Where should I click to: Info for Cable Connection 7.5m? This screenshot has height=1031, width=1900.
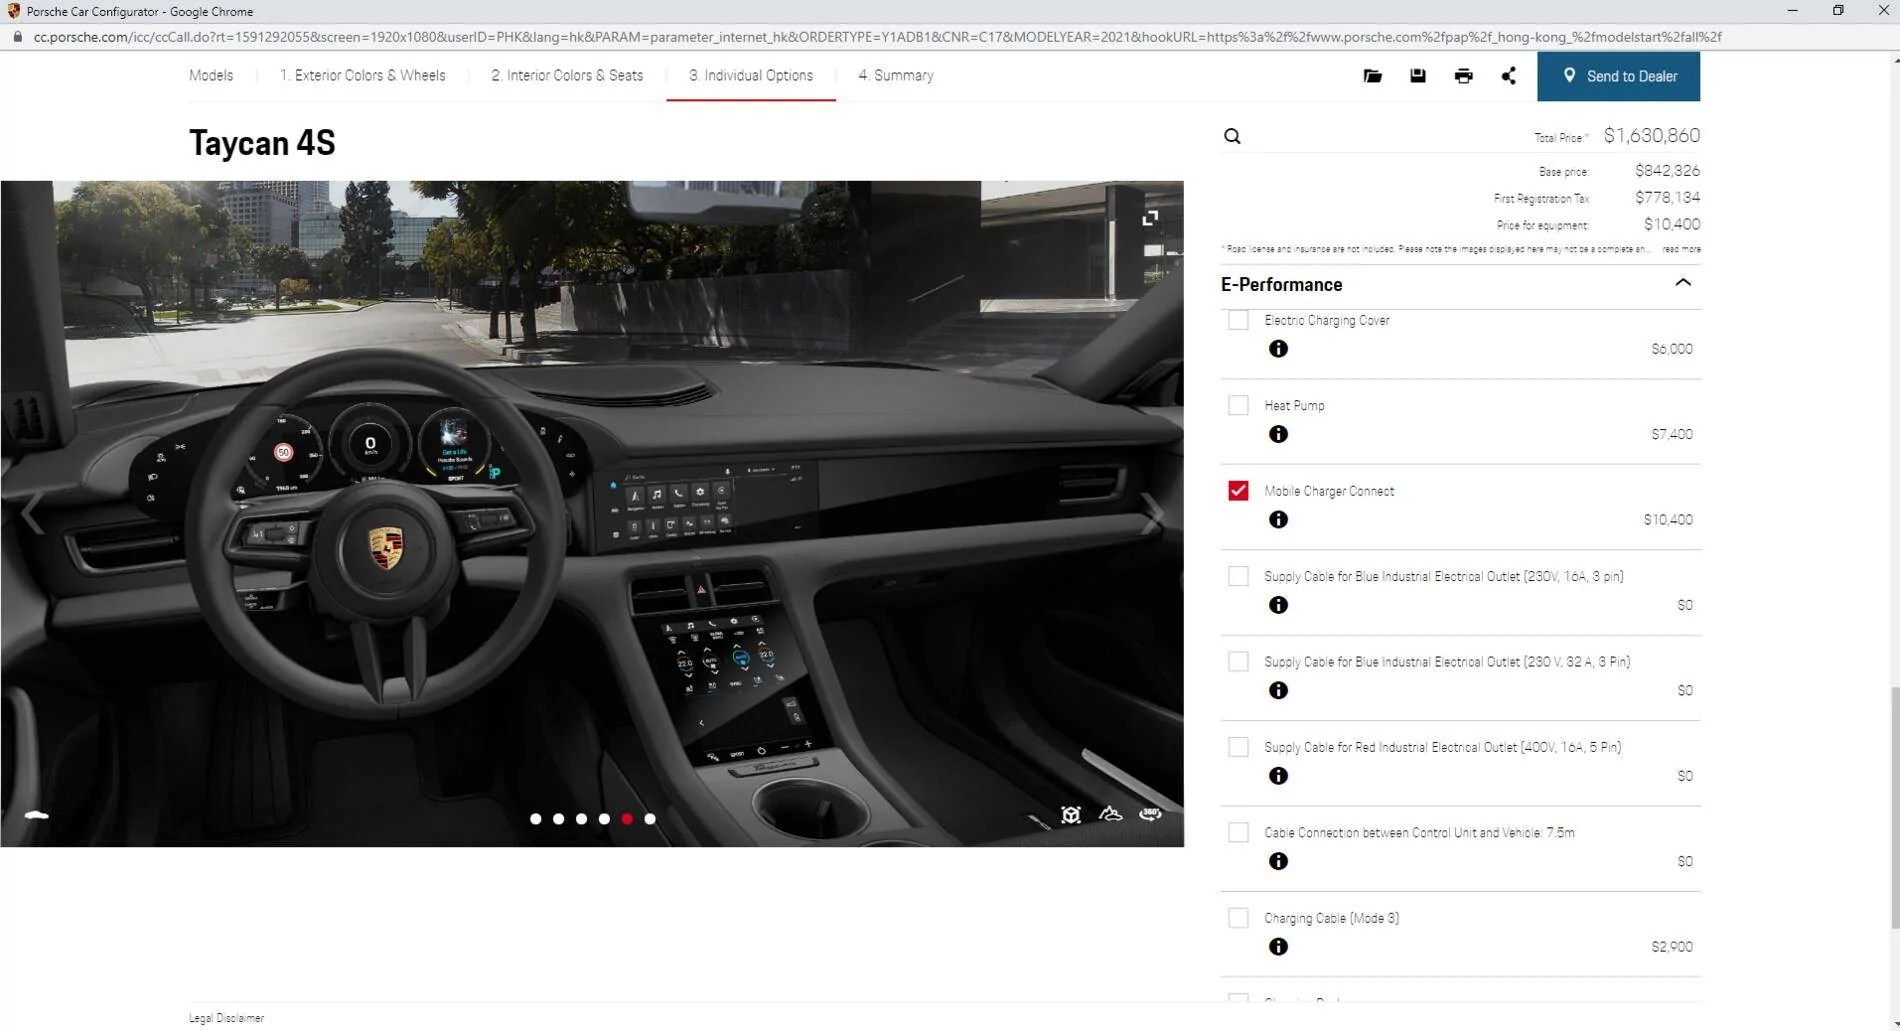pos(1278,861)
